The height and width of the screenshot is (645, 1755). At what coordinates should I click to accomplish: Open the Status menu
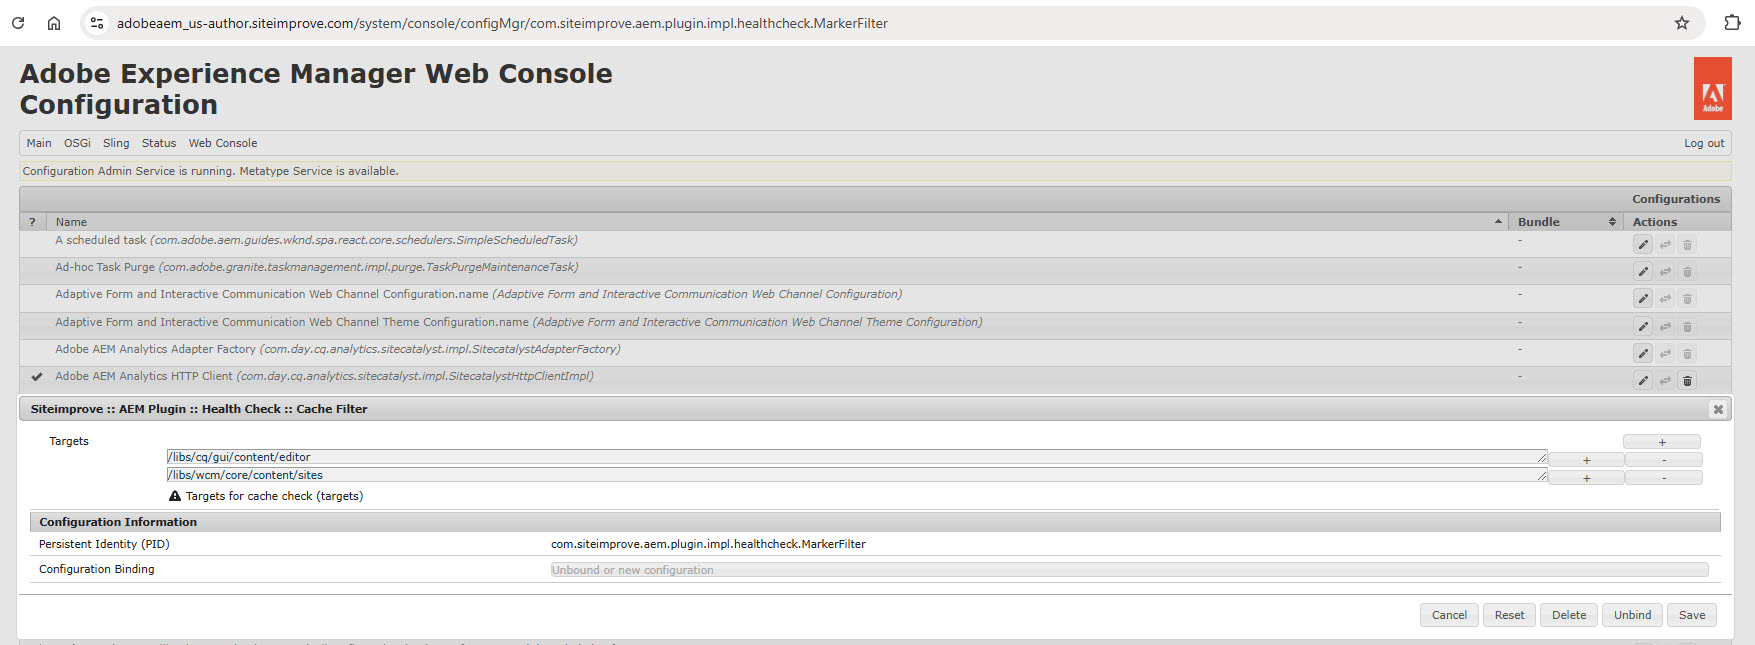[159, 143]
